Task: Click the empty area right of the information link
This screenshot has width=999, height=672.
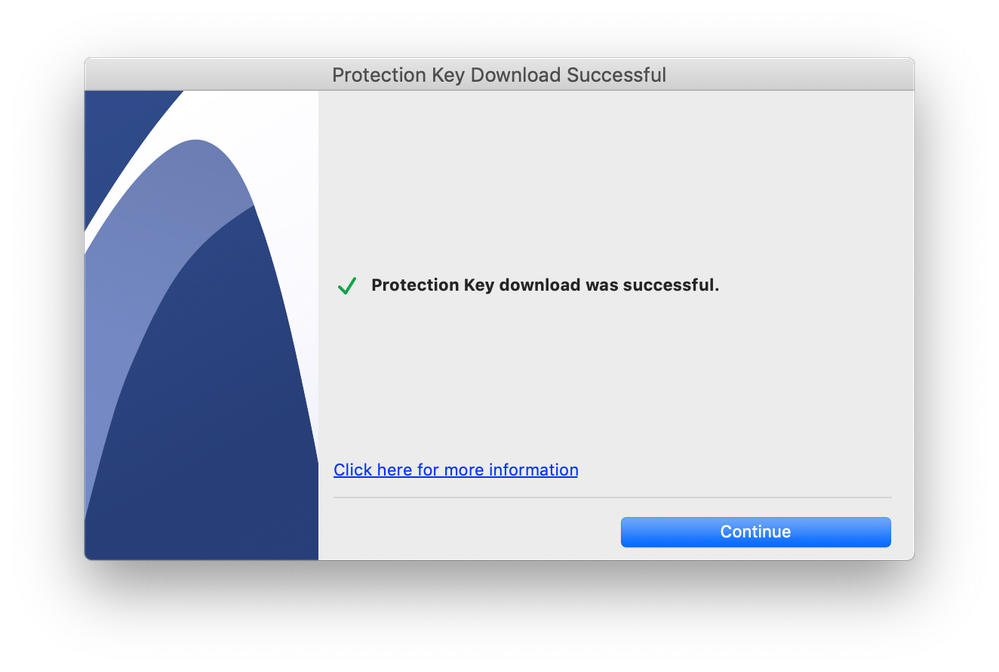Action: pyautogui.click(x=740, y=470)
